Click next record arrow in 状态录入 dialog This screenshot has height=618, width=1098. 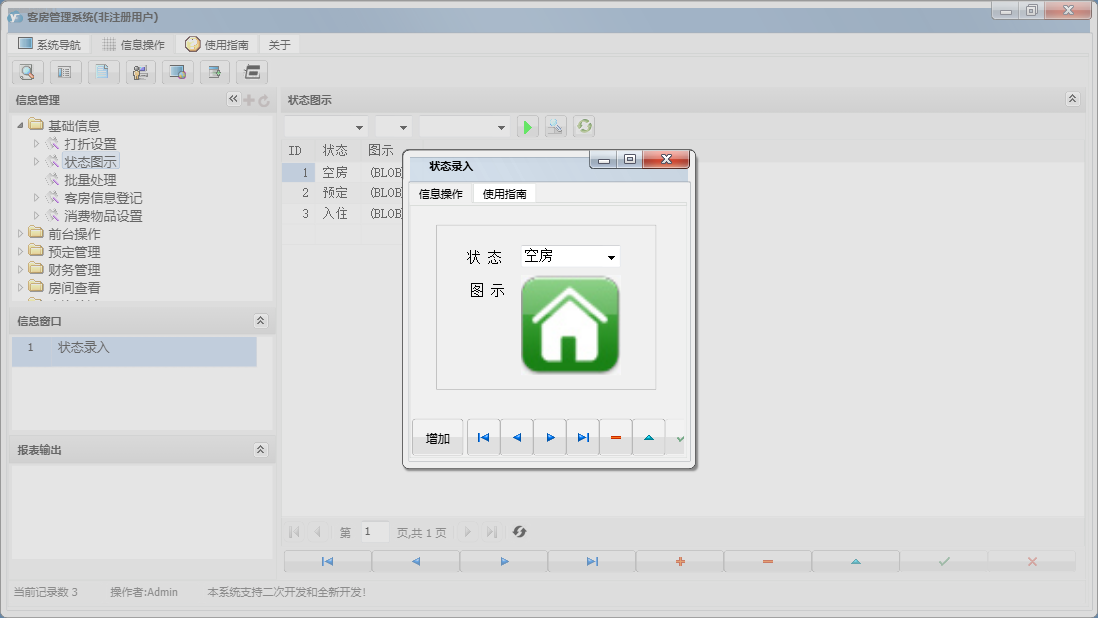tap(550, 438)
